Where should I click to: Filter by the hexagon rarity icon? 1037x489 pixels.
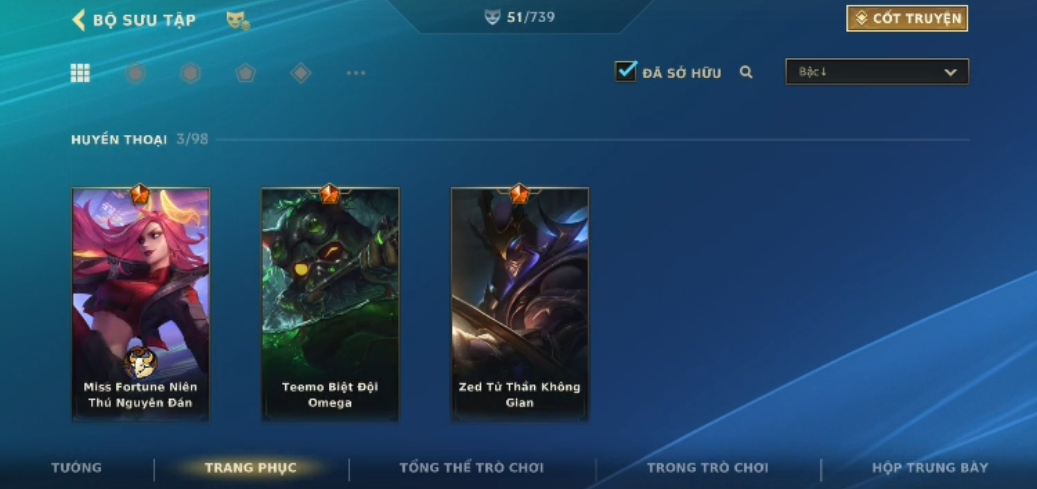190,73
